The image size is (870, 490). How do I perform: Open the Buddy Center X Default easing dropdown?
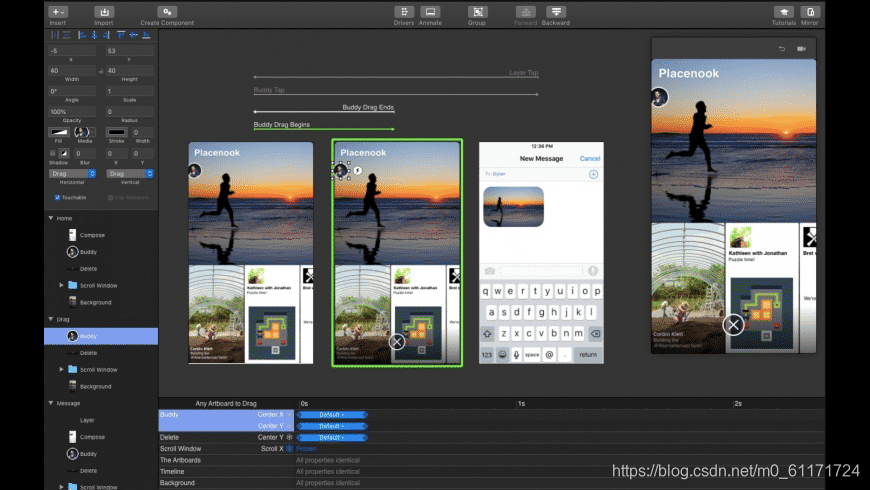pyautogui.click(x=332, y=415)
